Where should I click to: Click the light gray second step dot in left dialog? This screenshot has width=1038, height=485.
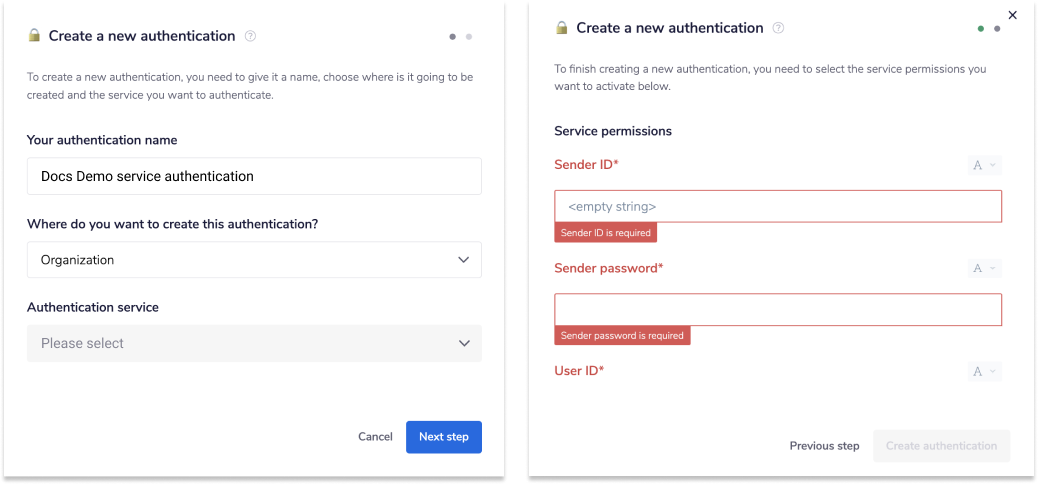(469, 37)
